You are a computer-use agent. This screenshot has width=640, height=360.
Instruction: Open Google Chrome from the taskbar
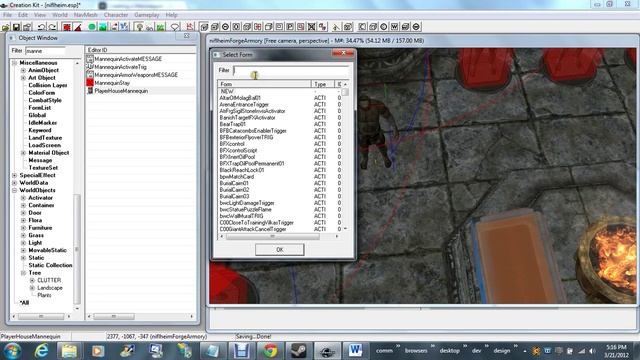tap(270, 351)
